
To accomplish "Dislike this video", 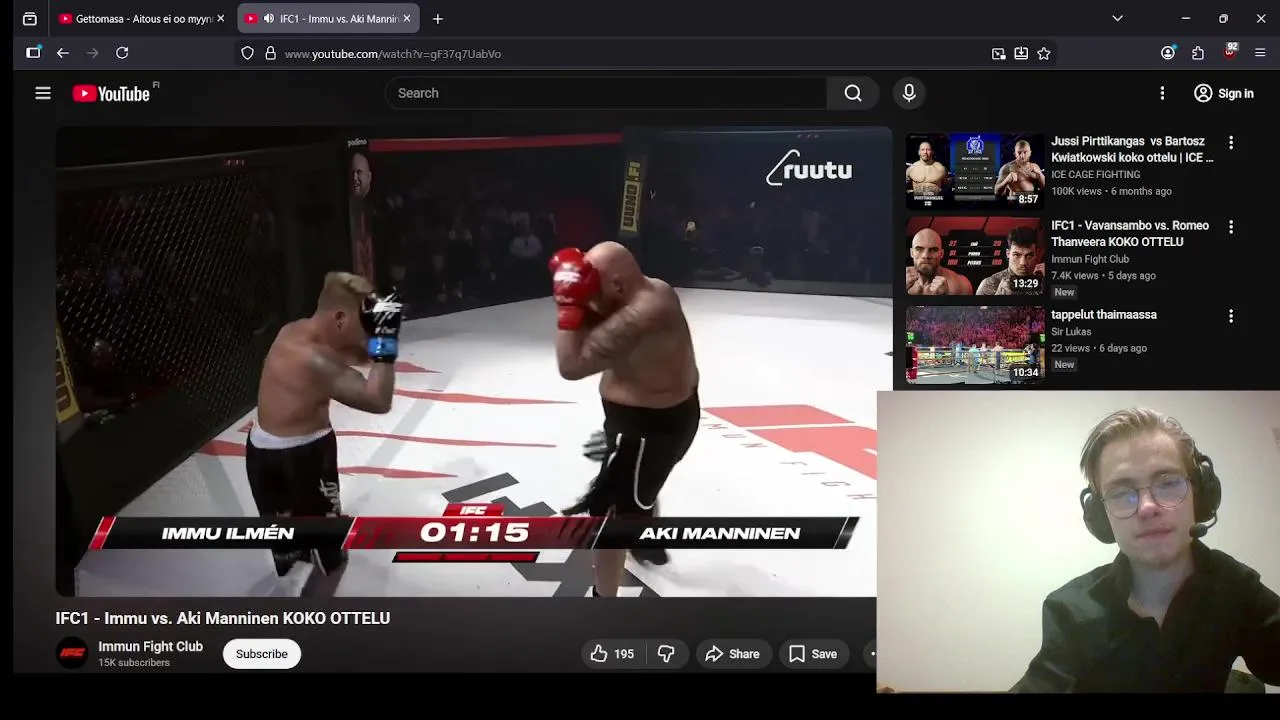I will tap(666, 654).
